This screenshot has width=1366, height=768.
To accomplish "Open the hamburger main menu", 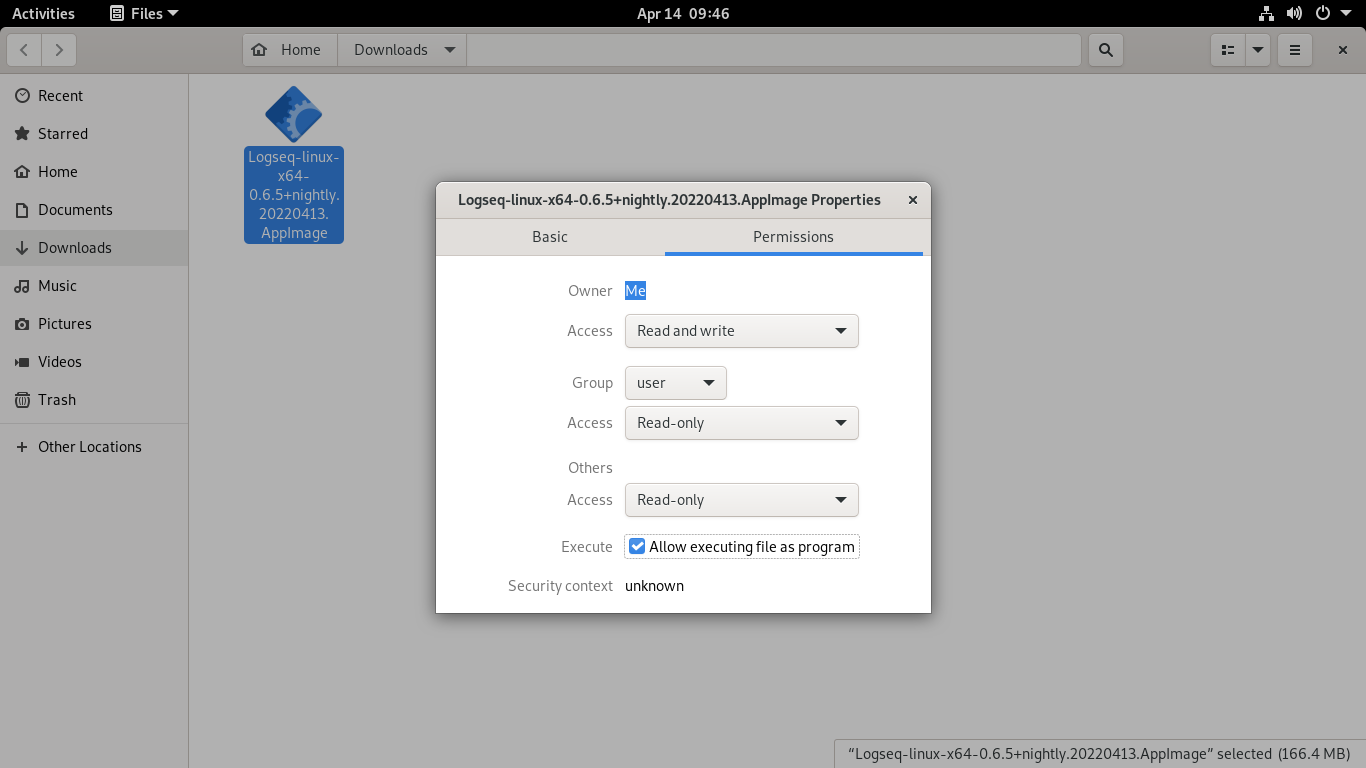I will click(1295, 50).
